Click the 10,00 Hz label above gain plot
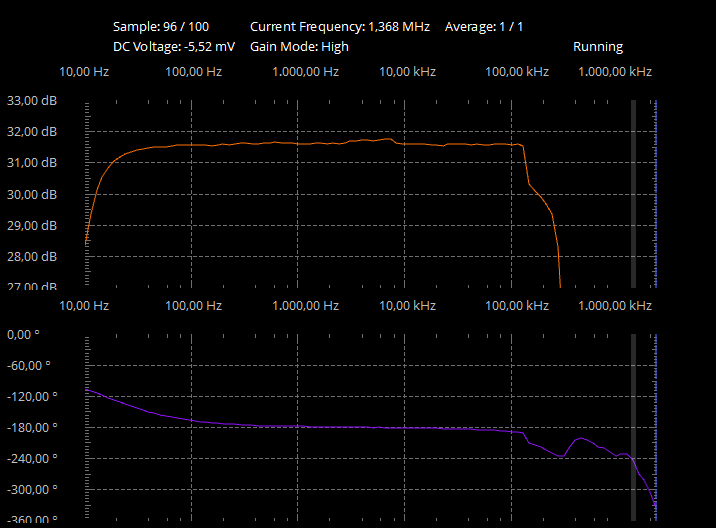 (84, 72)
